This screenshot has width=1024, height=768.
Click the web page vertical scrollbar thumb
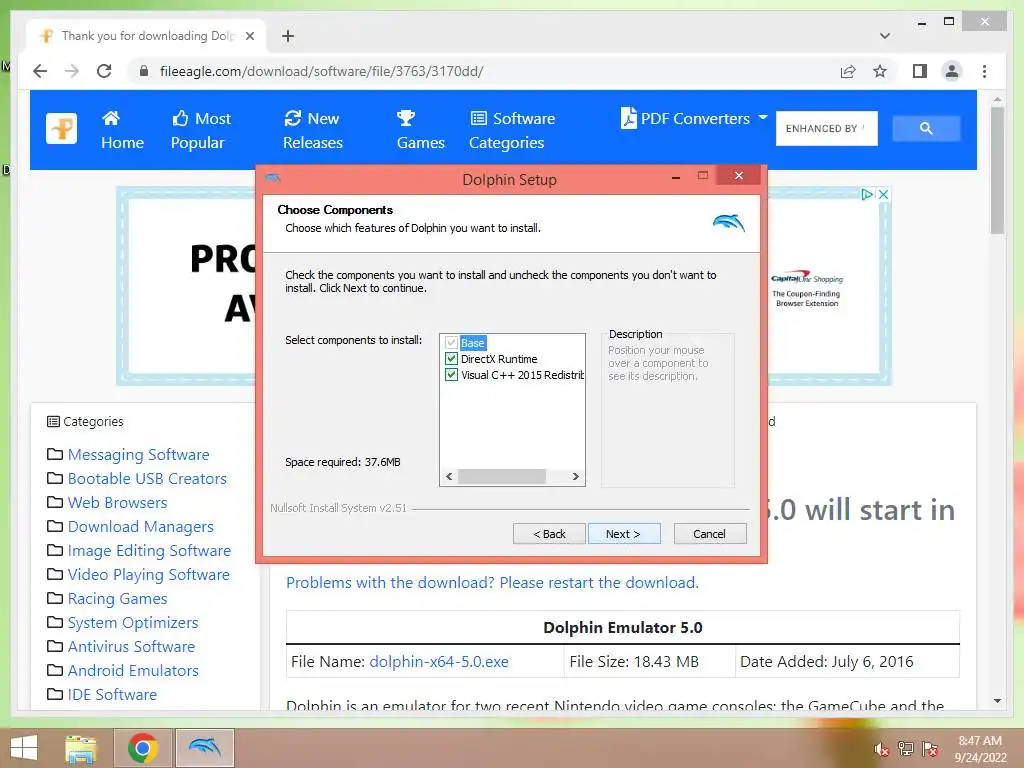(x=997, y=170)
